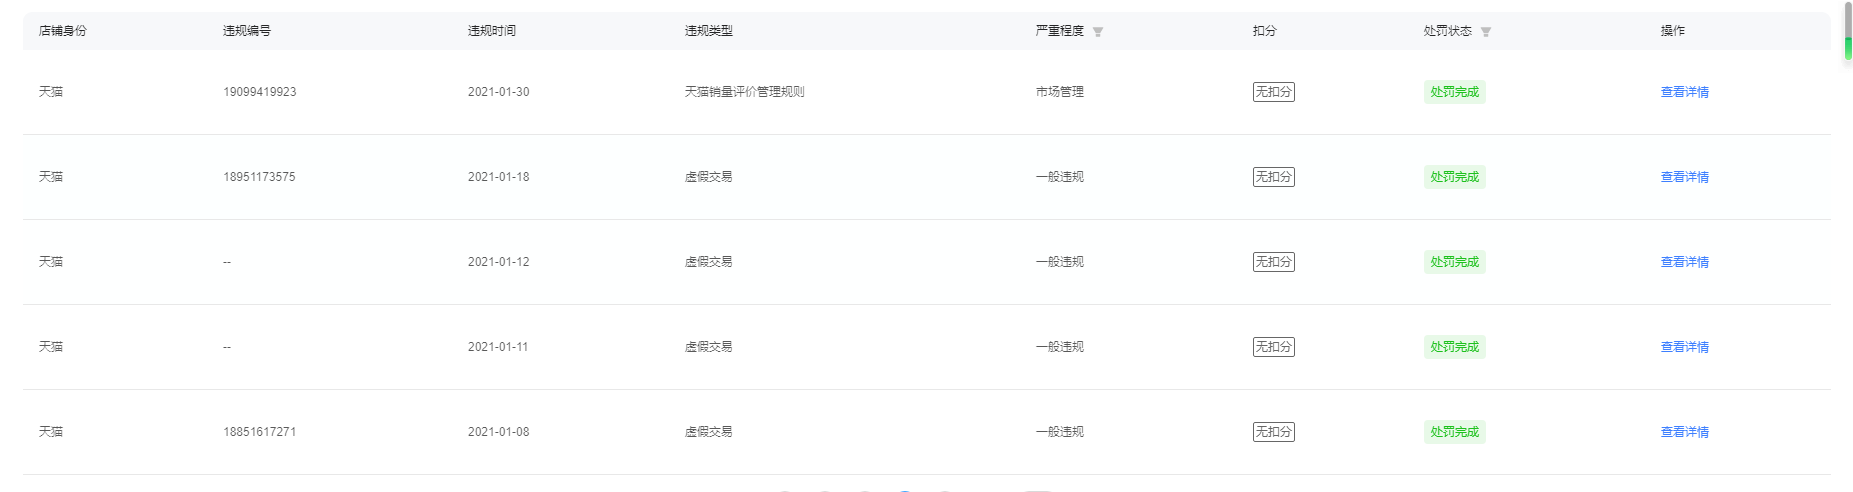Image resolution: width=1853 pixels, height=492 pixels.
Task: Select the 违规类型 column header
Action: point(709,31)
